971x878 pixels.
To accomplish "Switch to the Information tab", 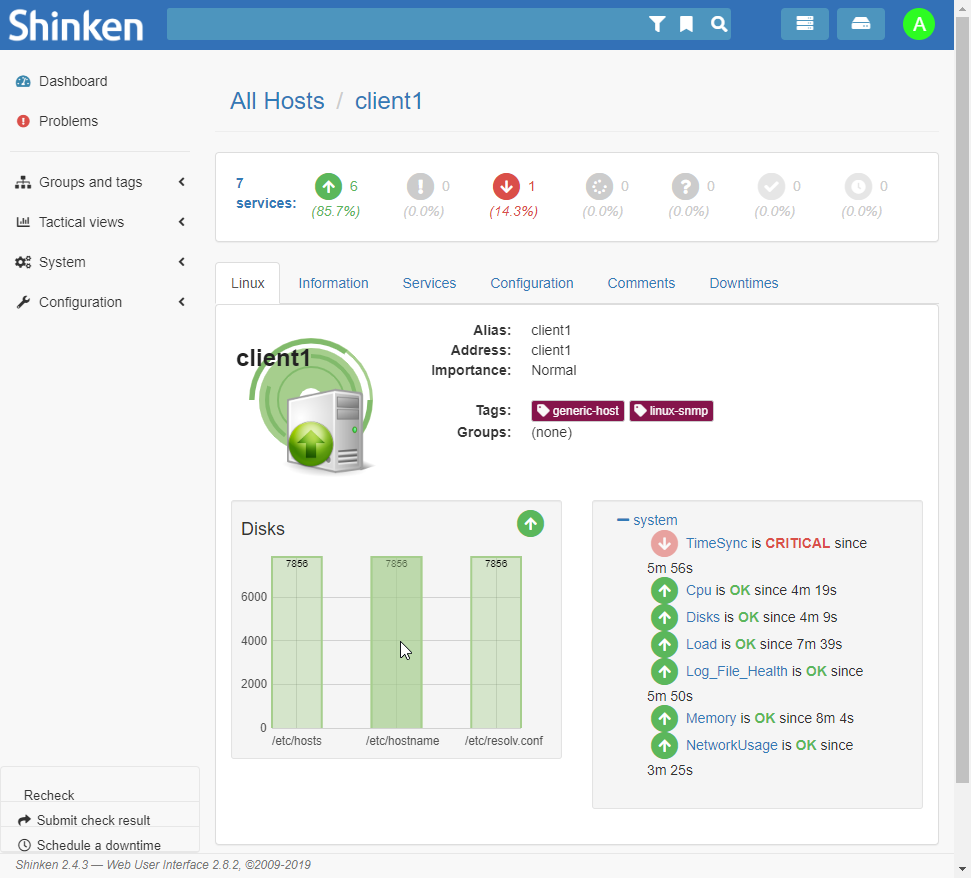I will (x=333, y=284).
